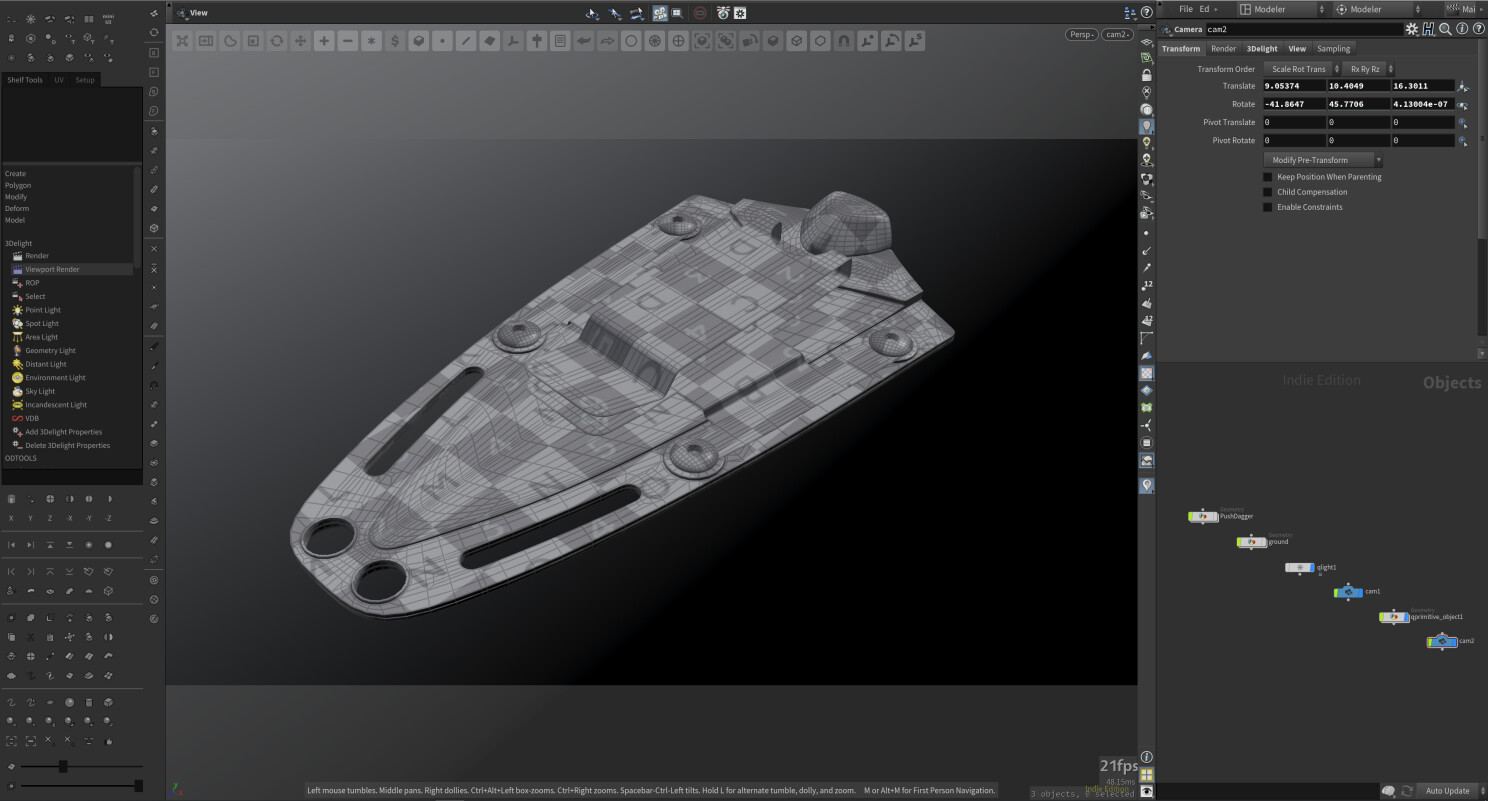Screen dimensions: 1488x801
Task: Click Add 3Delight Properties tool
Action: (x=63, y=432)
